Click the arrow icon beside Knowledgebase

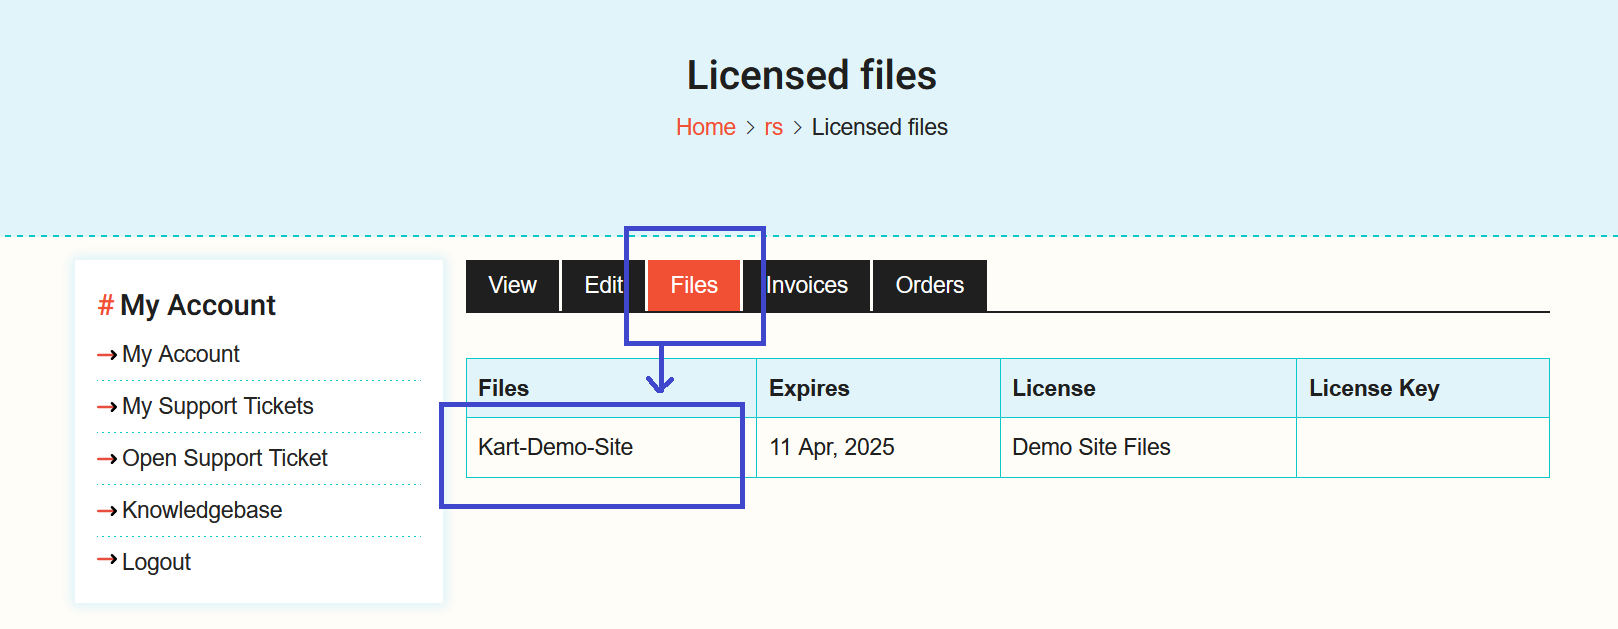pyautogui.click(x=107, y=511)
